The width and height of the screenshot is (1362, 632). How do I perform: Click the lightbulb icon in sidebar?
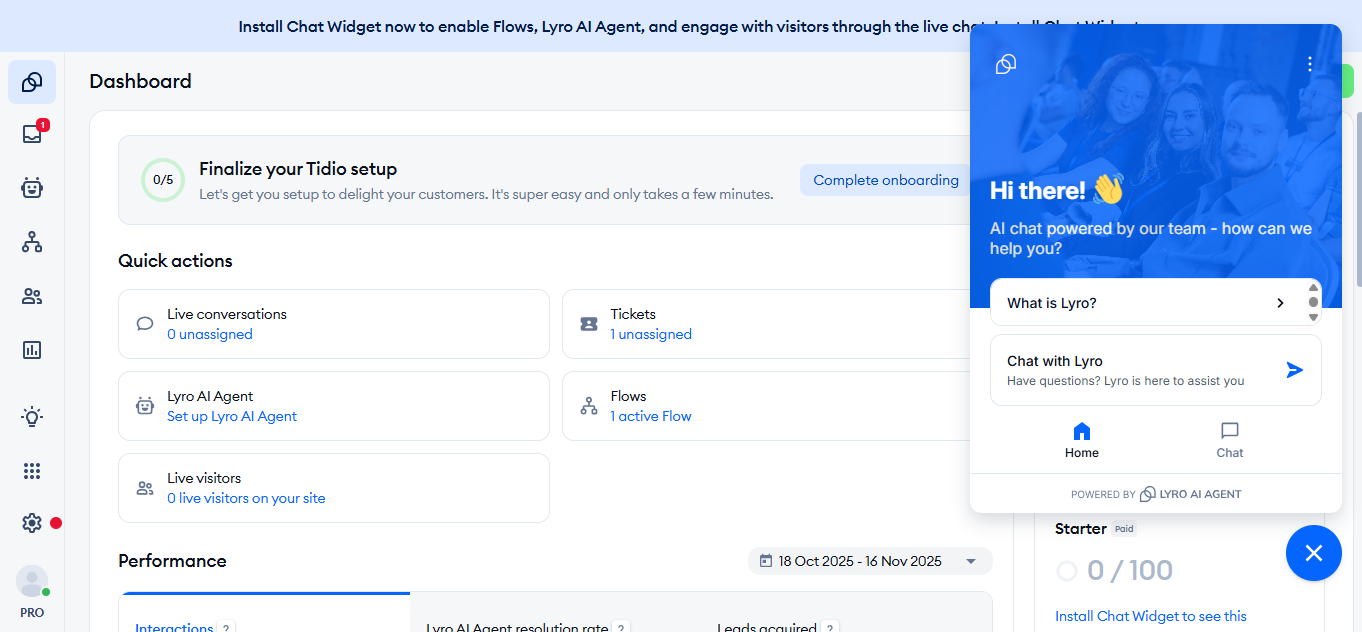32,417
